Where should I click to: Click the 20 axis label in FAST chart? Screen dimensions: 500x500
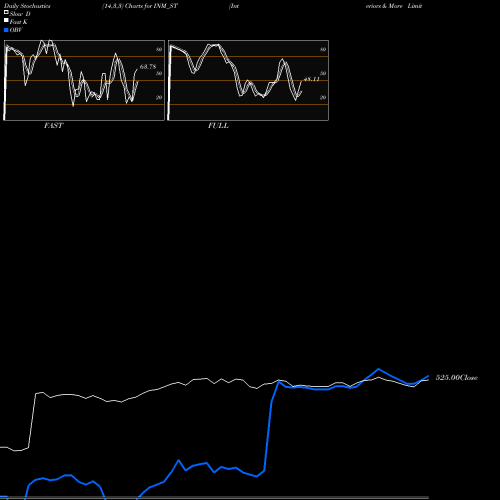click(x=159, y=97)
